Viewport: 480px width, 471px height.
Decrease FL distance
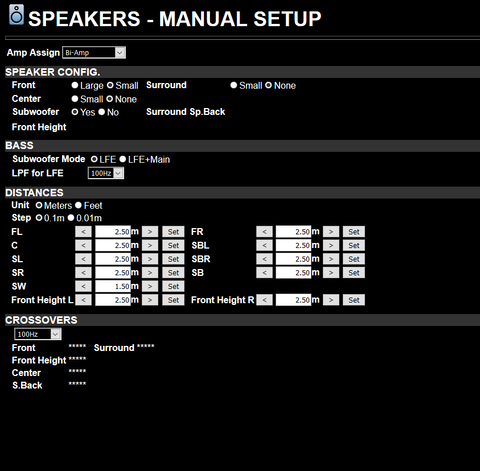click(83, 232)
